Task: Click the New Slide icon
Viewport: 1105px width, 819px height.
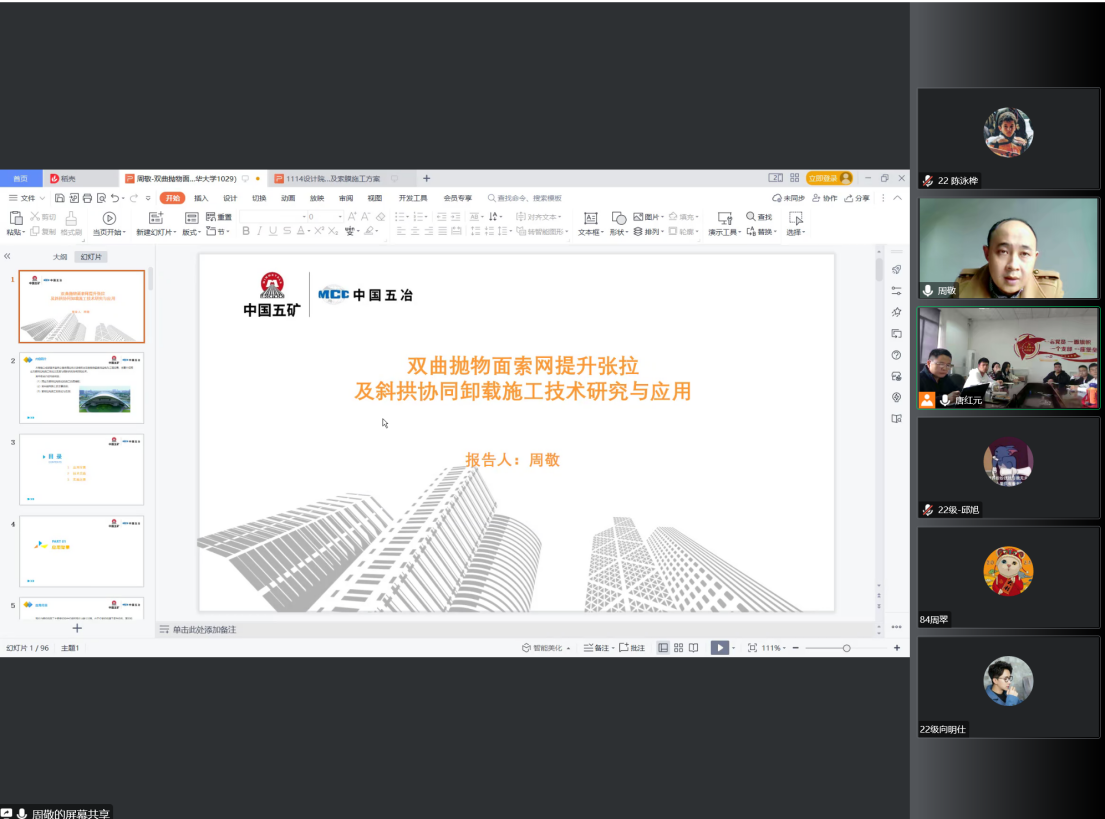Action: 156,218
